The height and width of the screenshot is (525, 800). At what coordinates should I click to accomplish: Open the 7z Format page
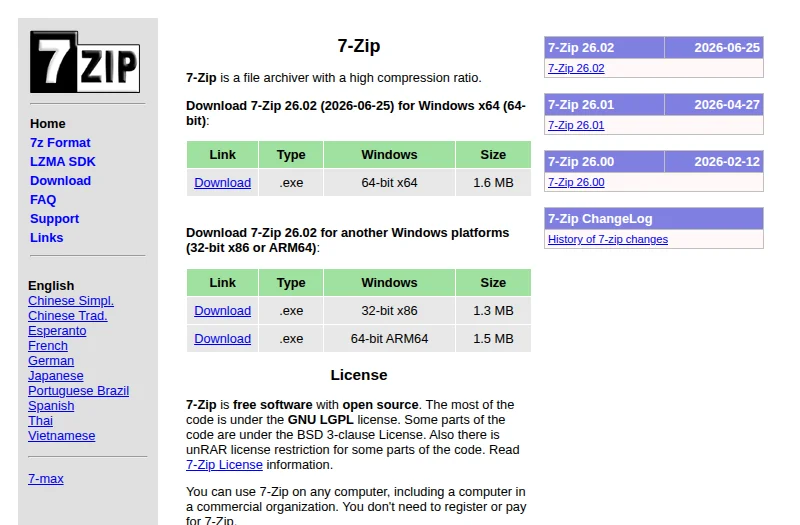60,143
